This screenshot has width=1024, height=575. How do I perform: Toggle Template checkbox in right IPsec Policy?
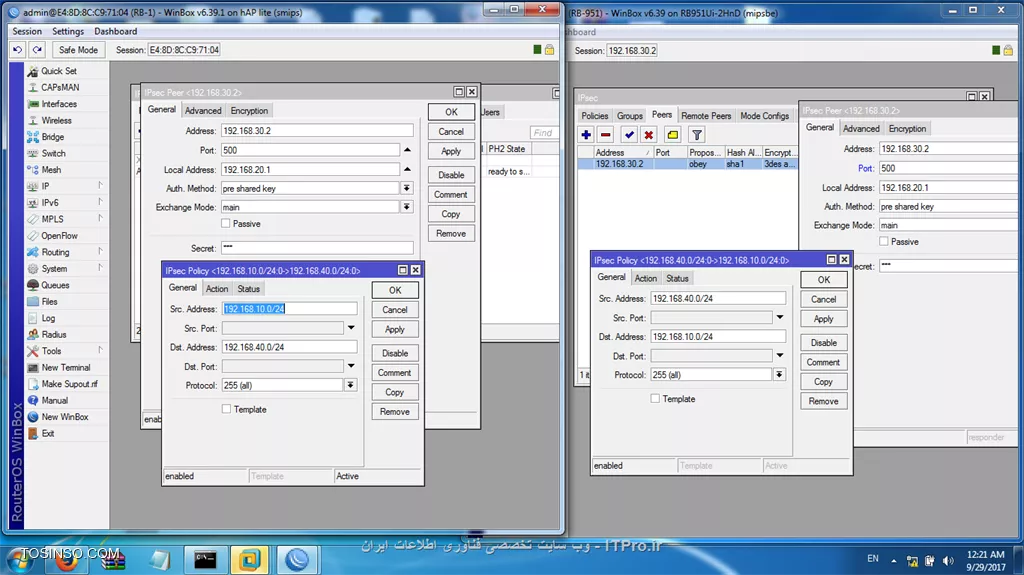[655, 399]
